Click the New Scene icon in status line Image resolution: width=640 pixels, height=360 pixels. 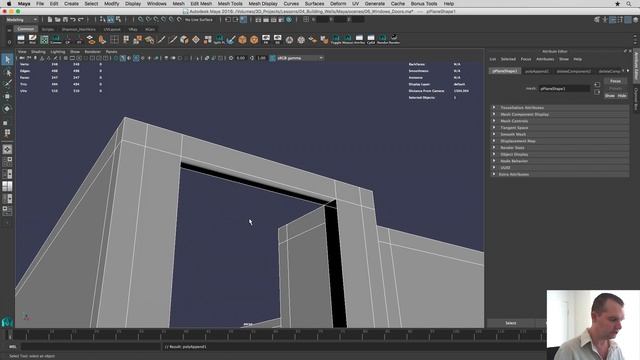pyautogui.click(x=50, y=20)
